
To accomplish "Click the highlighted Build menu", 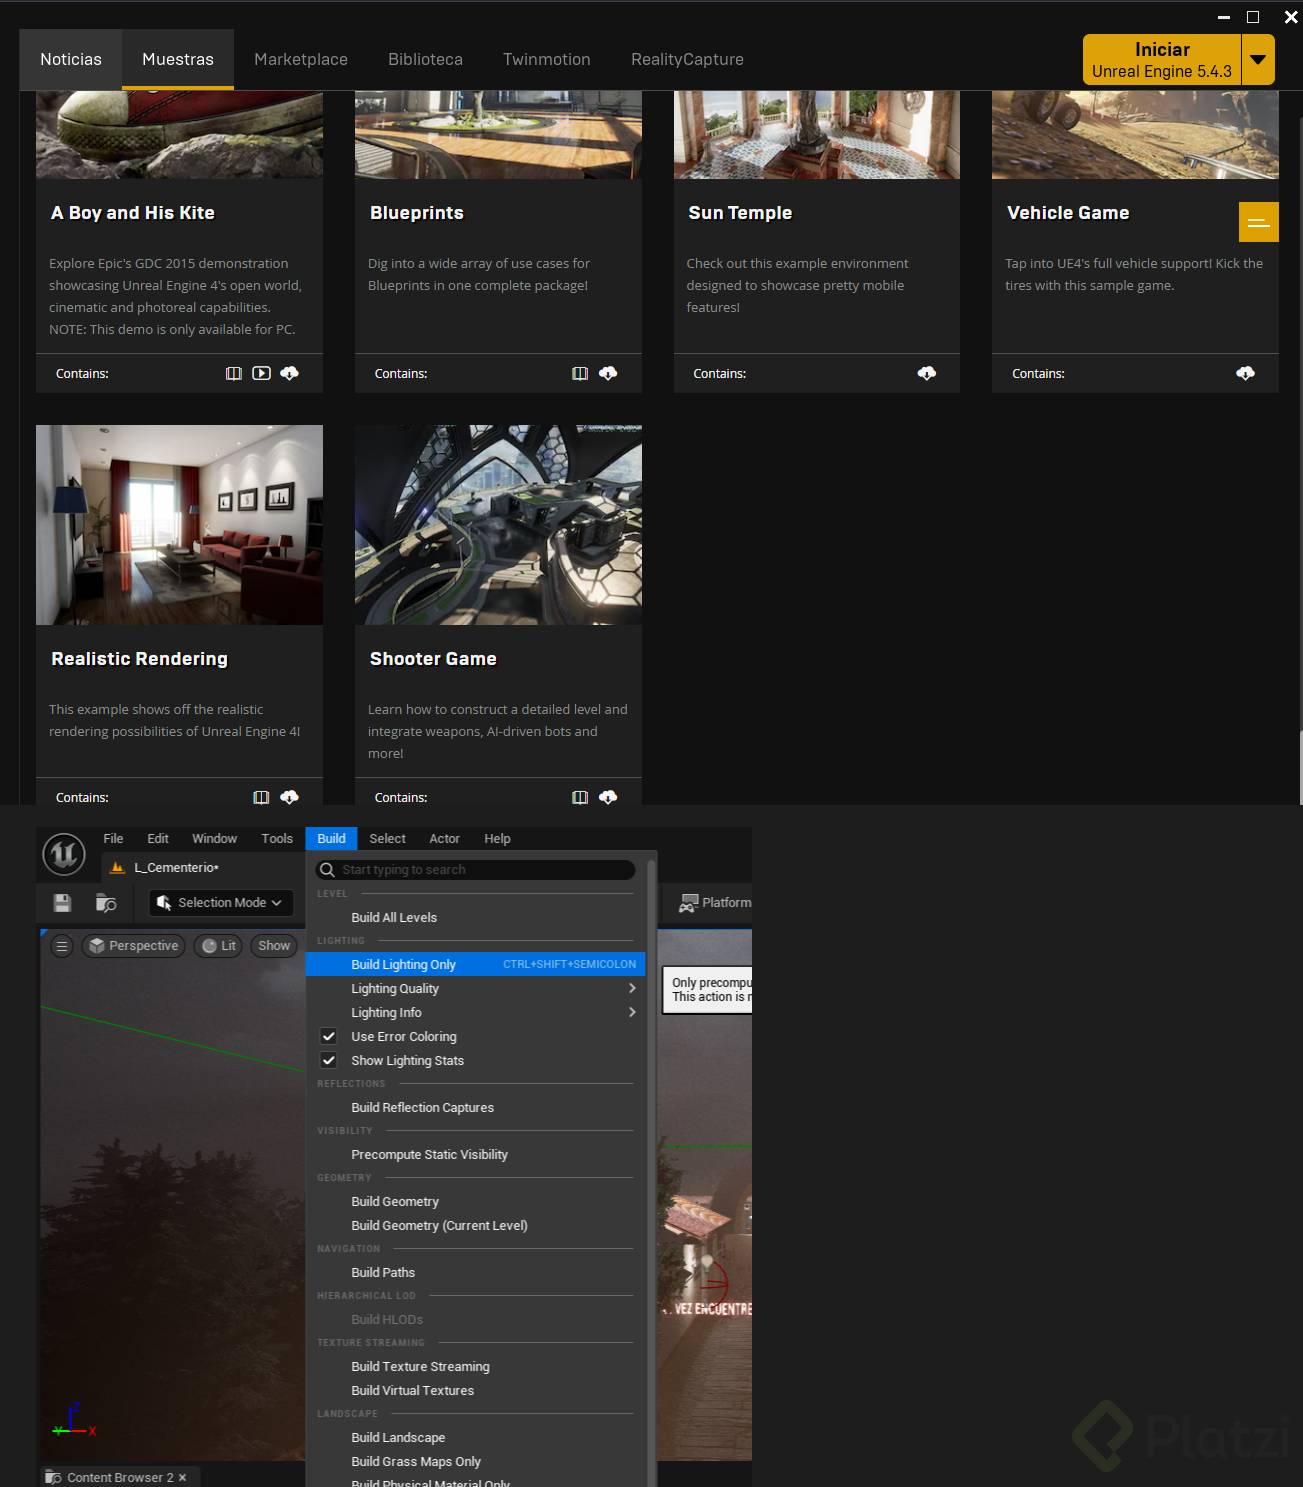I will click(x=331, y=838).
